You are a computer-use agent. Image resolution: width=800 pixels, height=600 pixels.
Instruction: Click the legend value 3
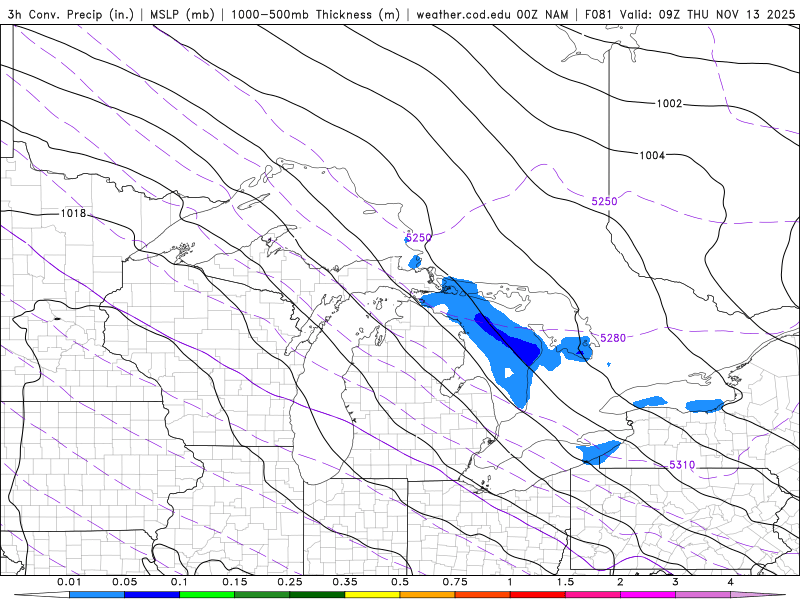[675, 582]
